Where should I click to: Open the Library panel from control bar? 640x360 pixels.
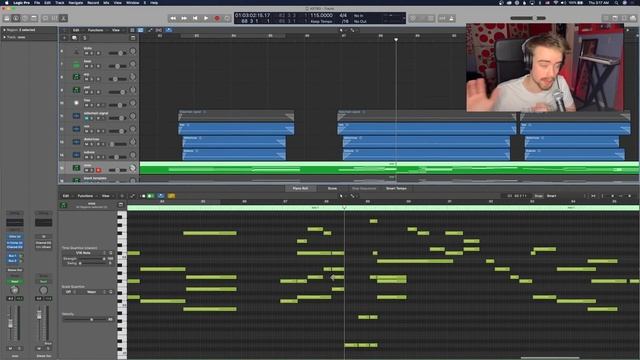coord(7,18)
